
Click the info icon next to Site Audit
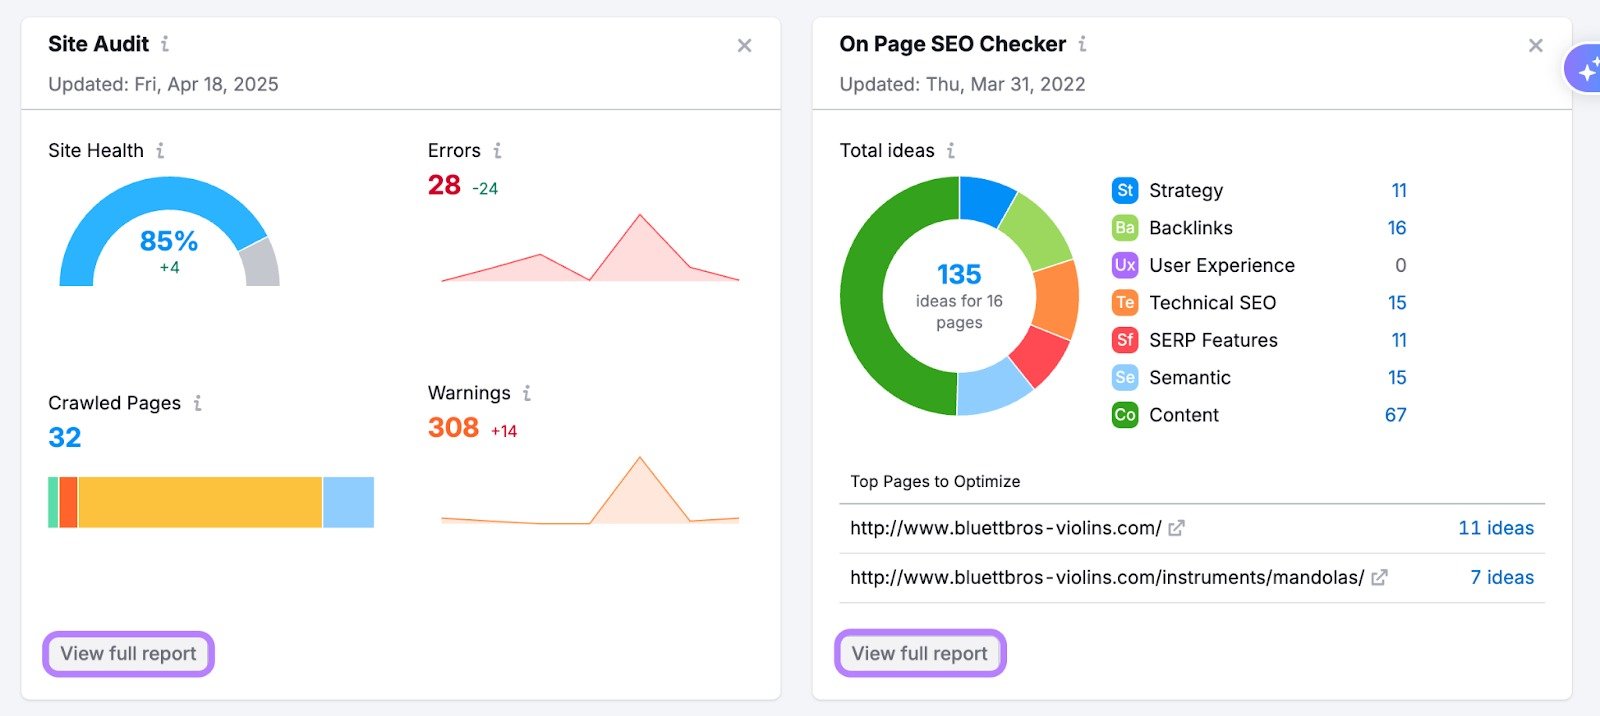[x=165, y=44]
